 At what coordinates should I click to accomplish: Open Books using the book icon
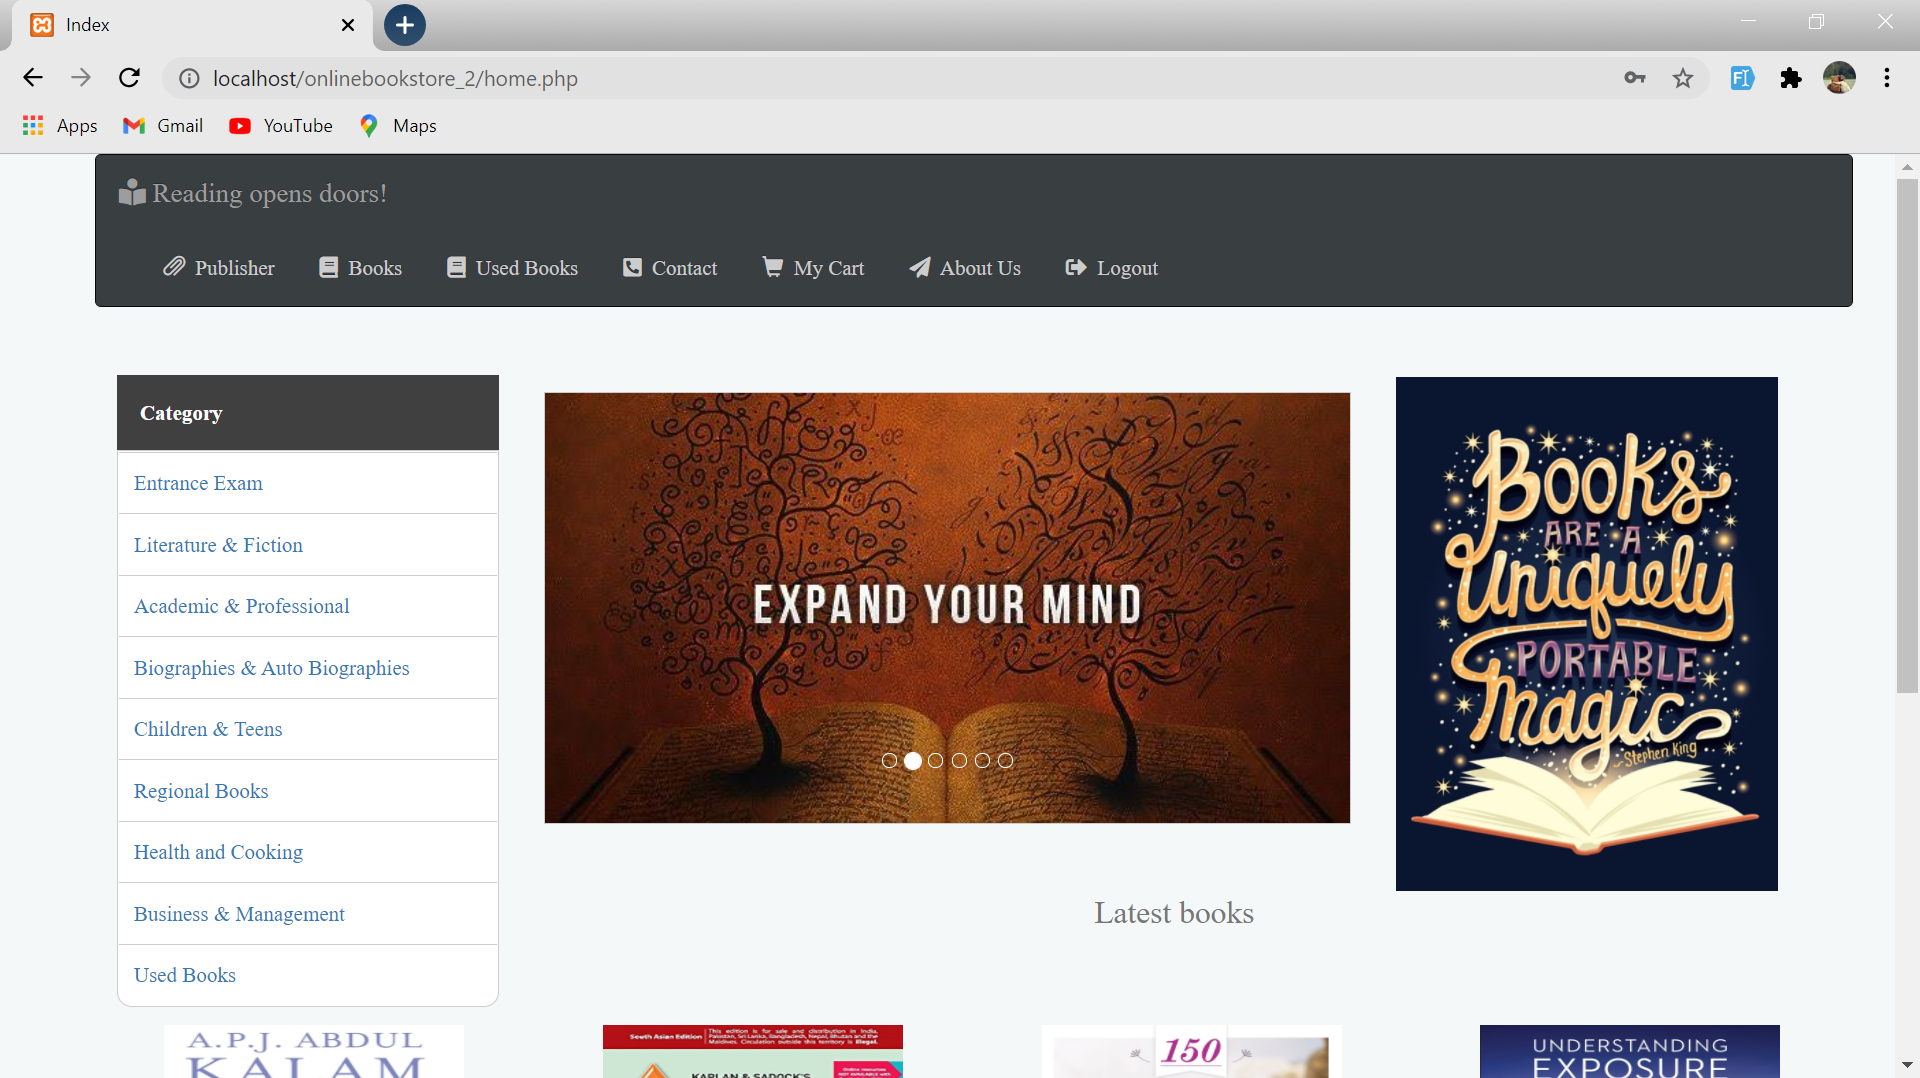328,267
